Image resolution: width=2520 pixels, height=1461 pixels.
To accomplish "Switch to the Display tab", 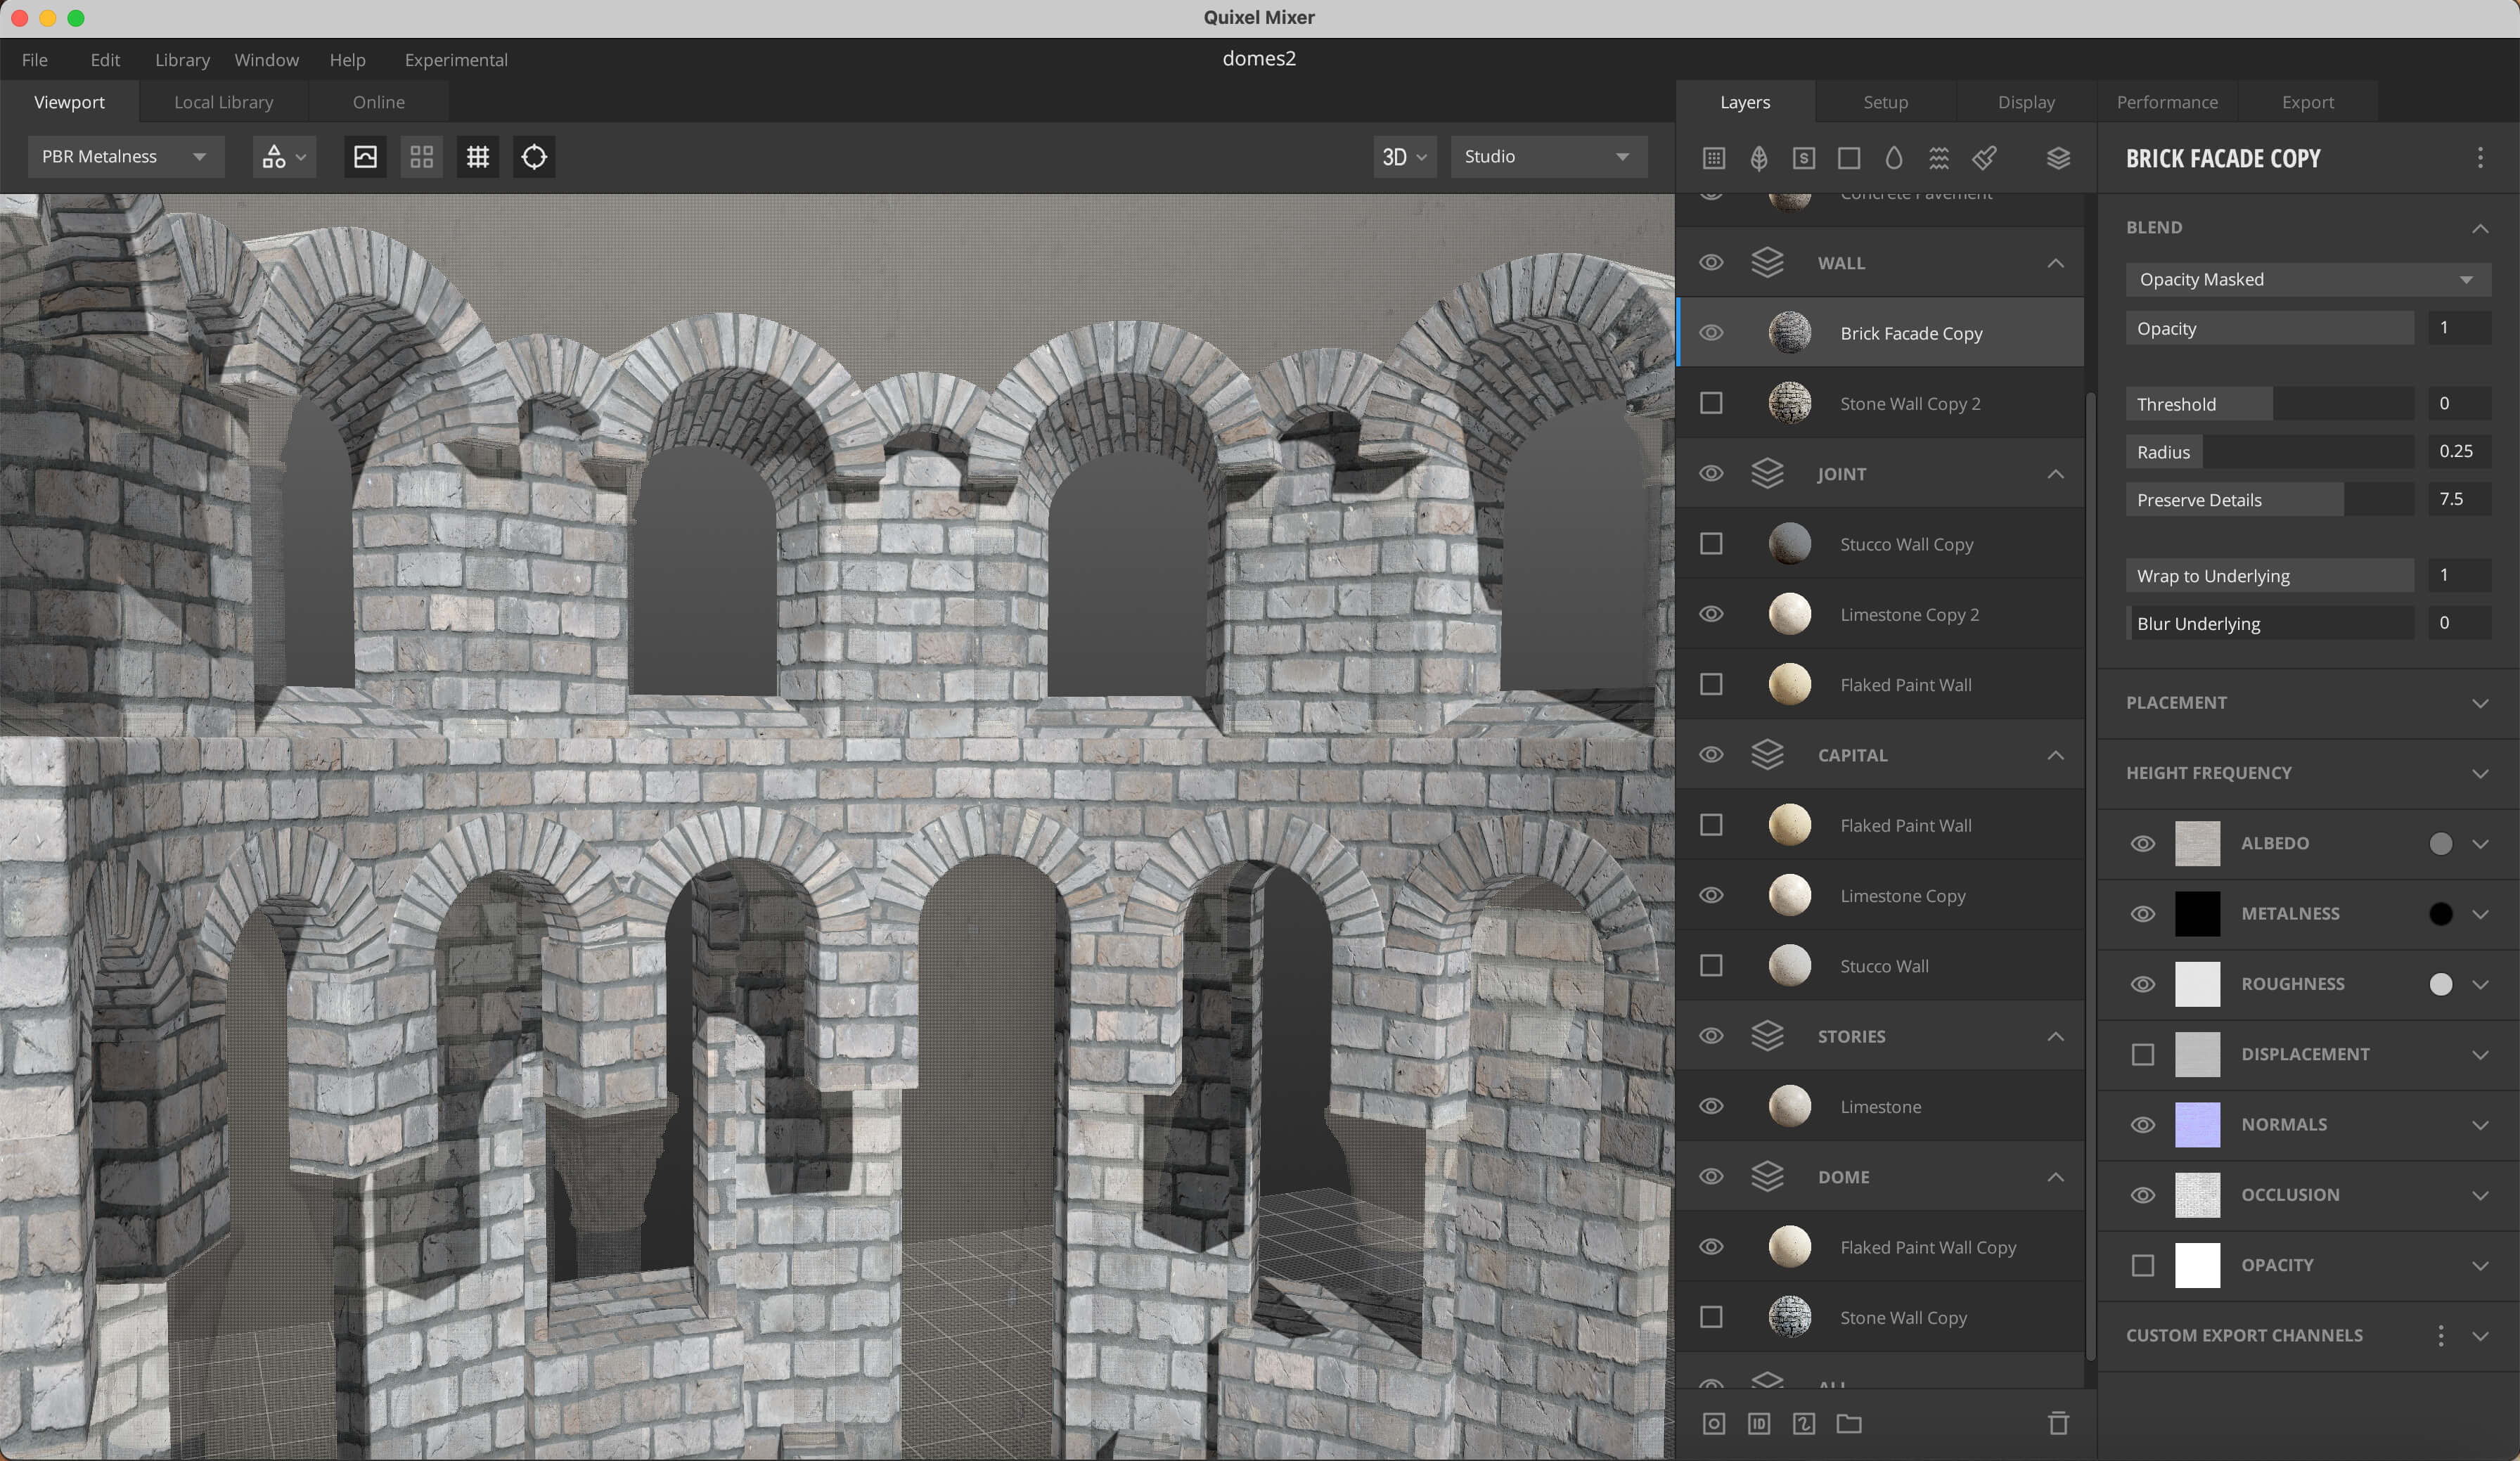I will click(x=2026, y=101).
